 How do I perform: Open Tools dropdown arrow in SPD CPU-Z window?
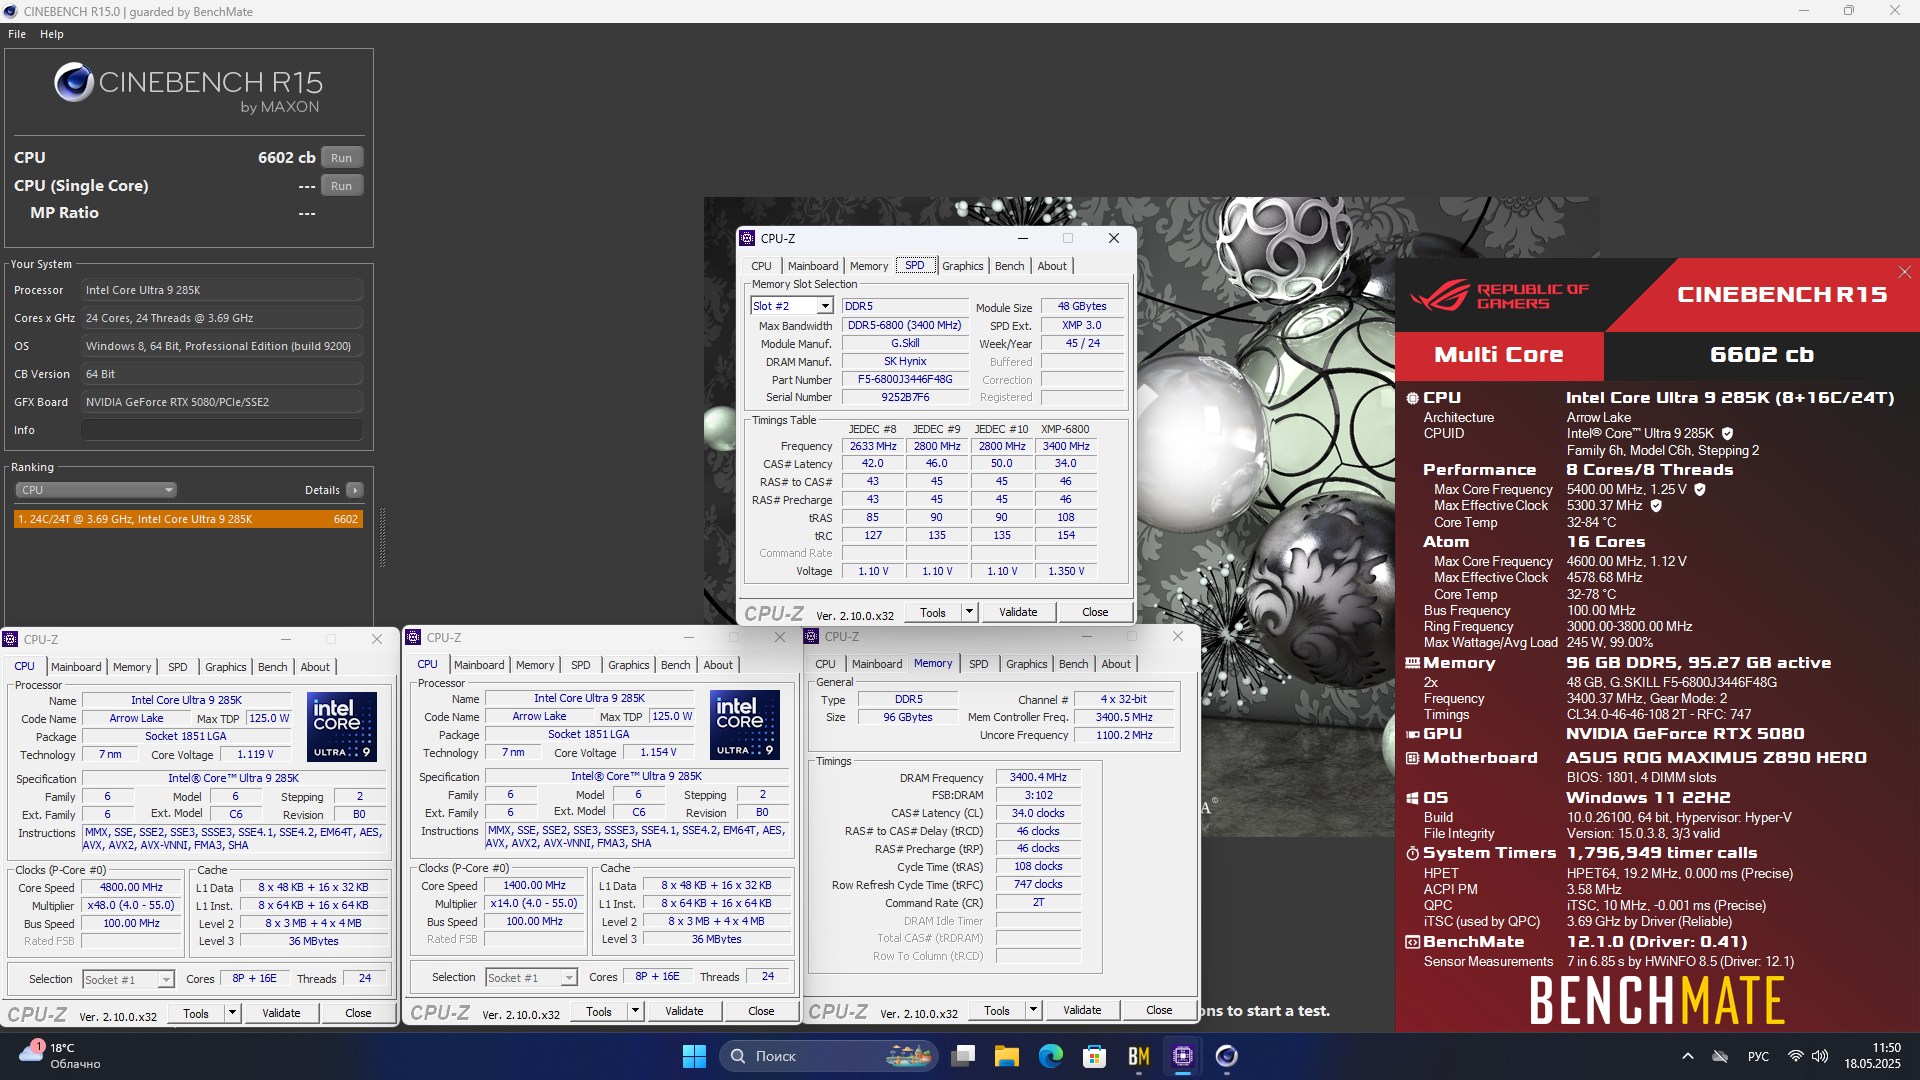point(969,612)
